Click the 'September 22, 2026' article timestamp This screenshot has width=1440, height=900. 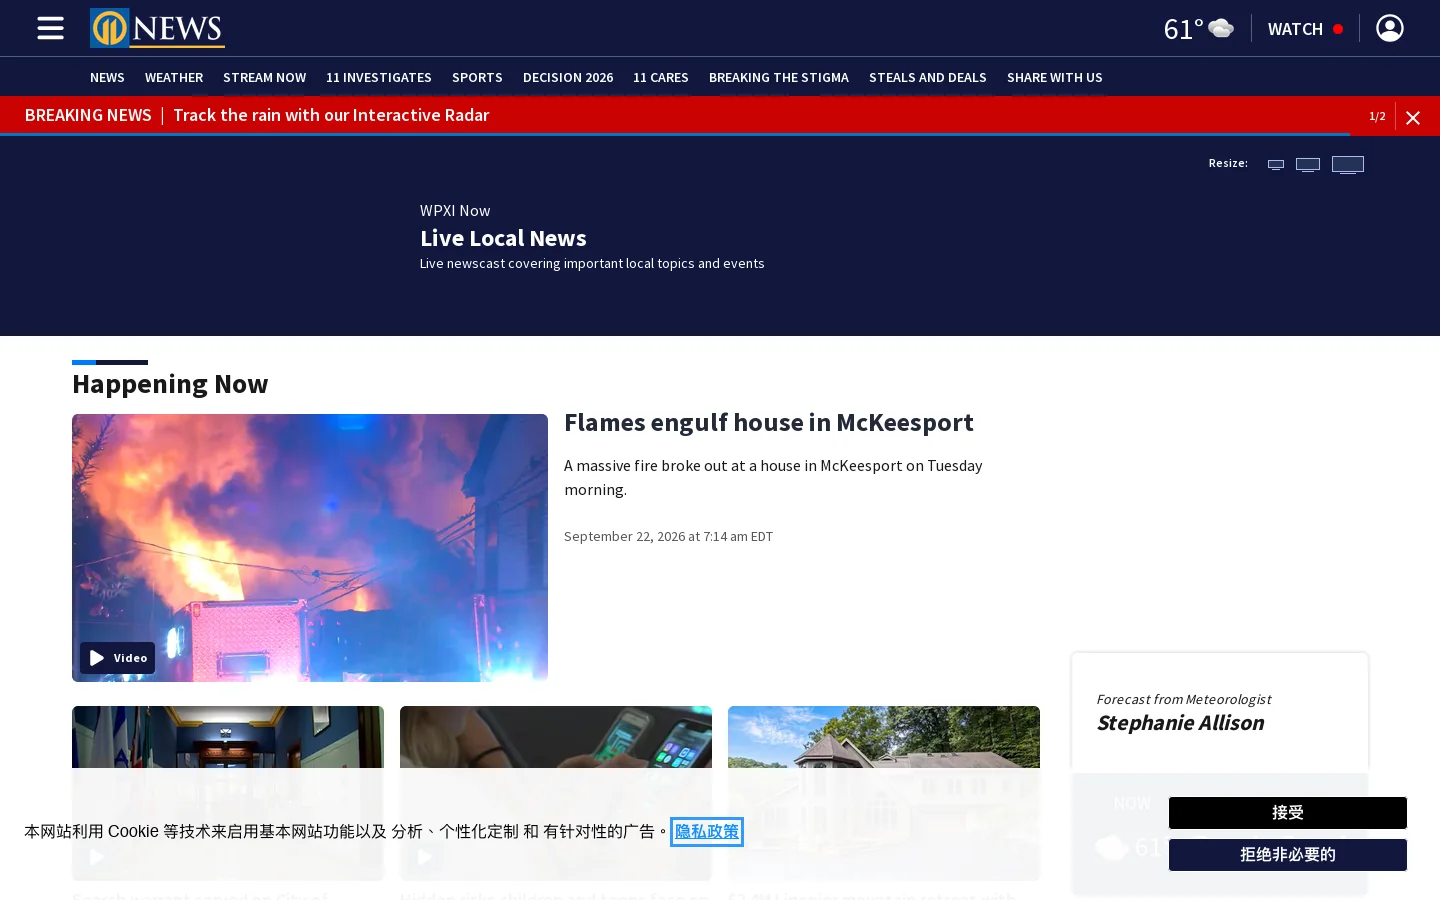(x=668, y=536)
